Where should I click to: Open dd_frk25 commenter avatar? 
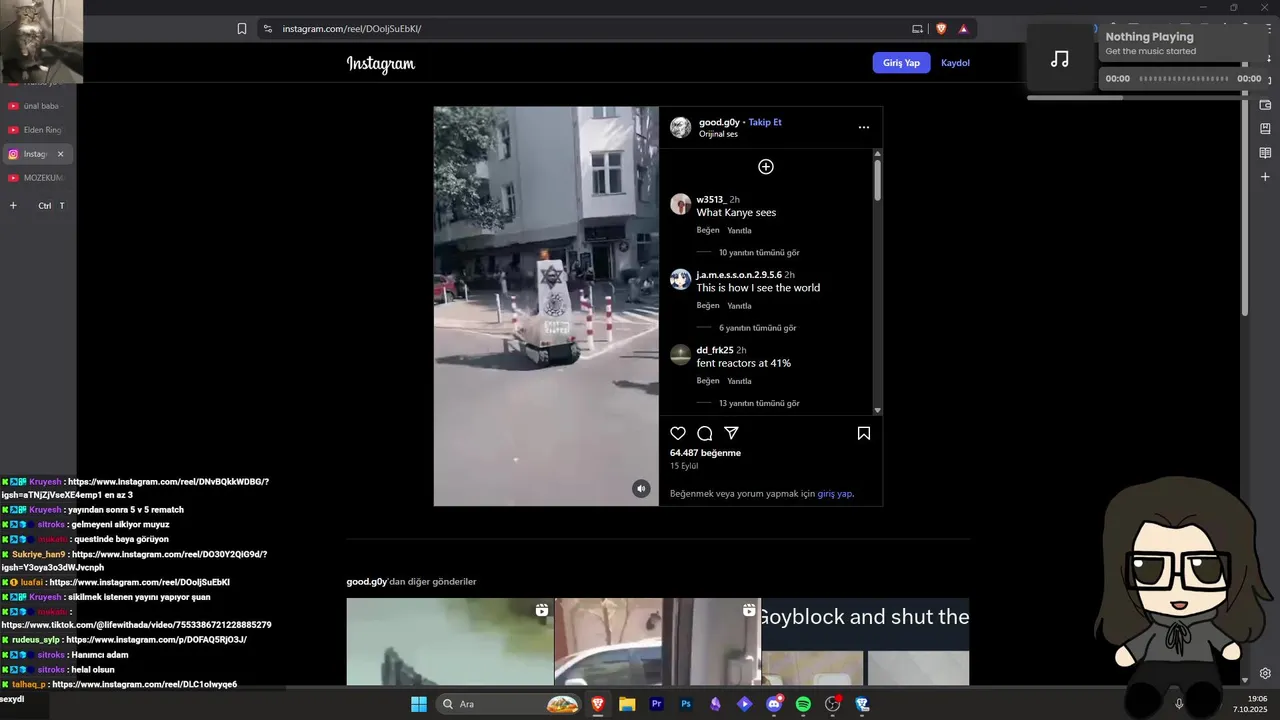681,354
